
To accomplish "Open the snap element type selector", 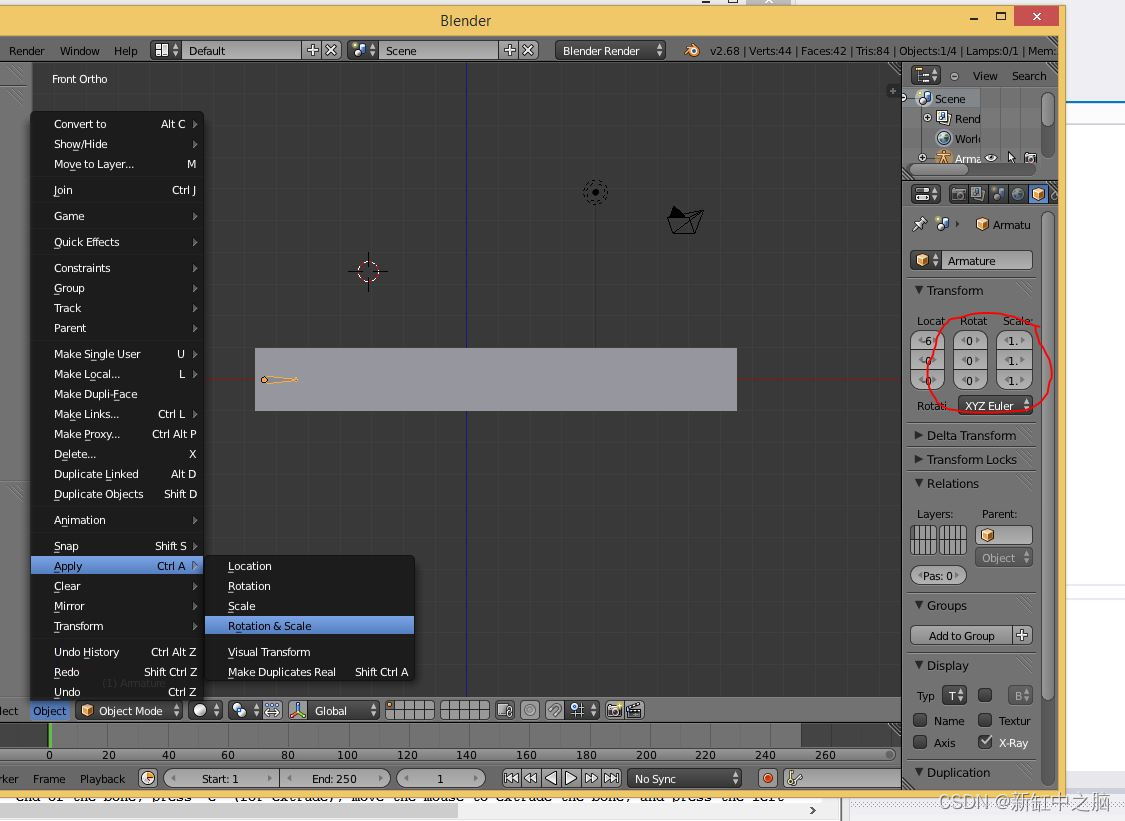I will point(583,710).
